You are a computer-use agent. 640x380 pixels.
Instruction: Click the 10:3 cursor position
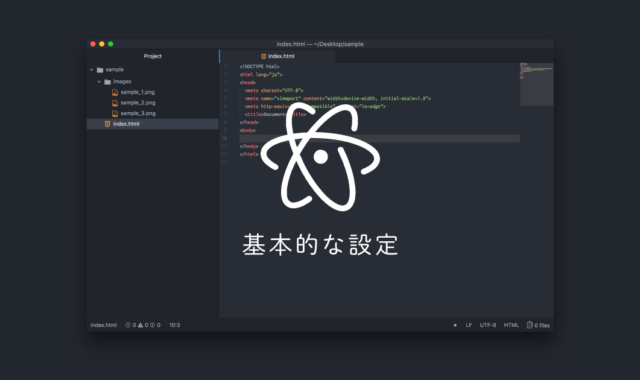coord(175,325)
